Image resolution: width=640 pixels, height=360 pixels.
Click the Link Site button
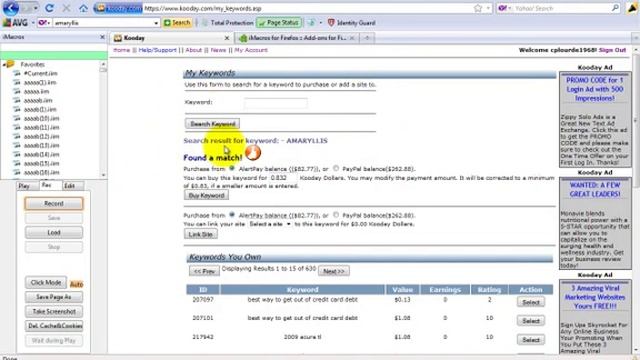200,234
